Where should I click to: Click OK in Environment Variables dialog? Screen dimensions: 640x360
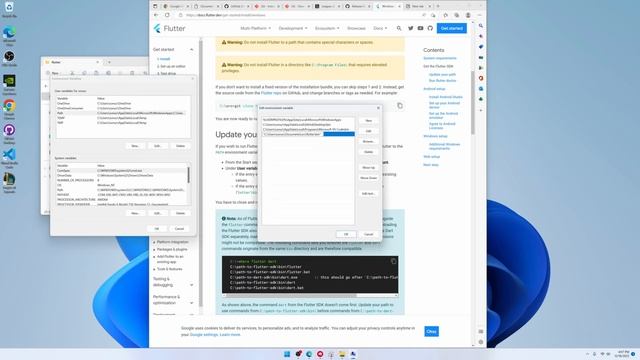click(157, 229)
